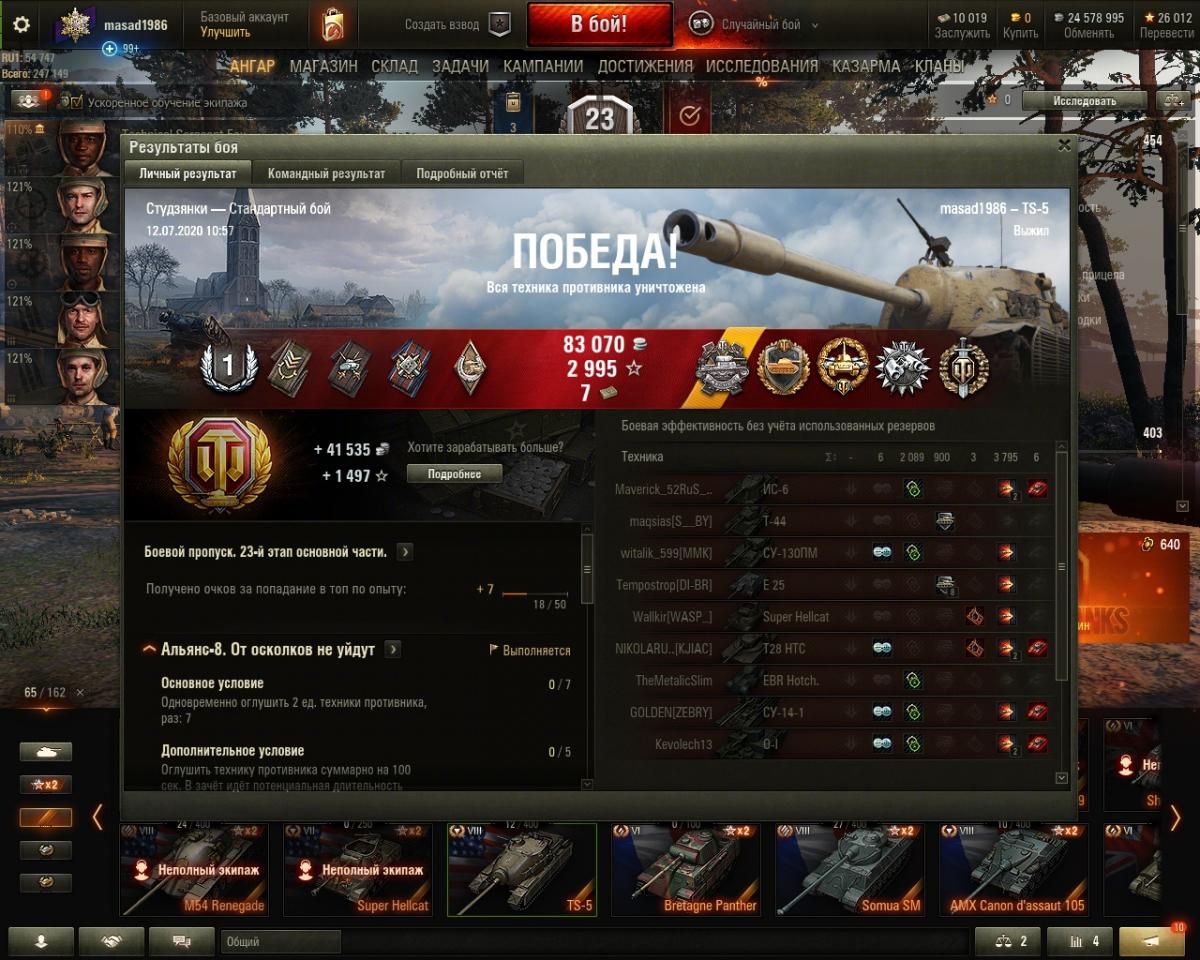This screenshot has height=960, width=1200.
Task: Click the tank filter icon in carousel
Action: tap(46, 751)
